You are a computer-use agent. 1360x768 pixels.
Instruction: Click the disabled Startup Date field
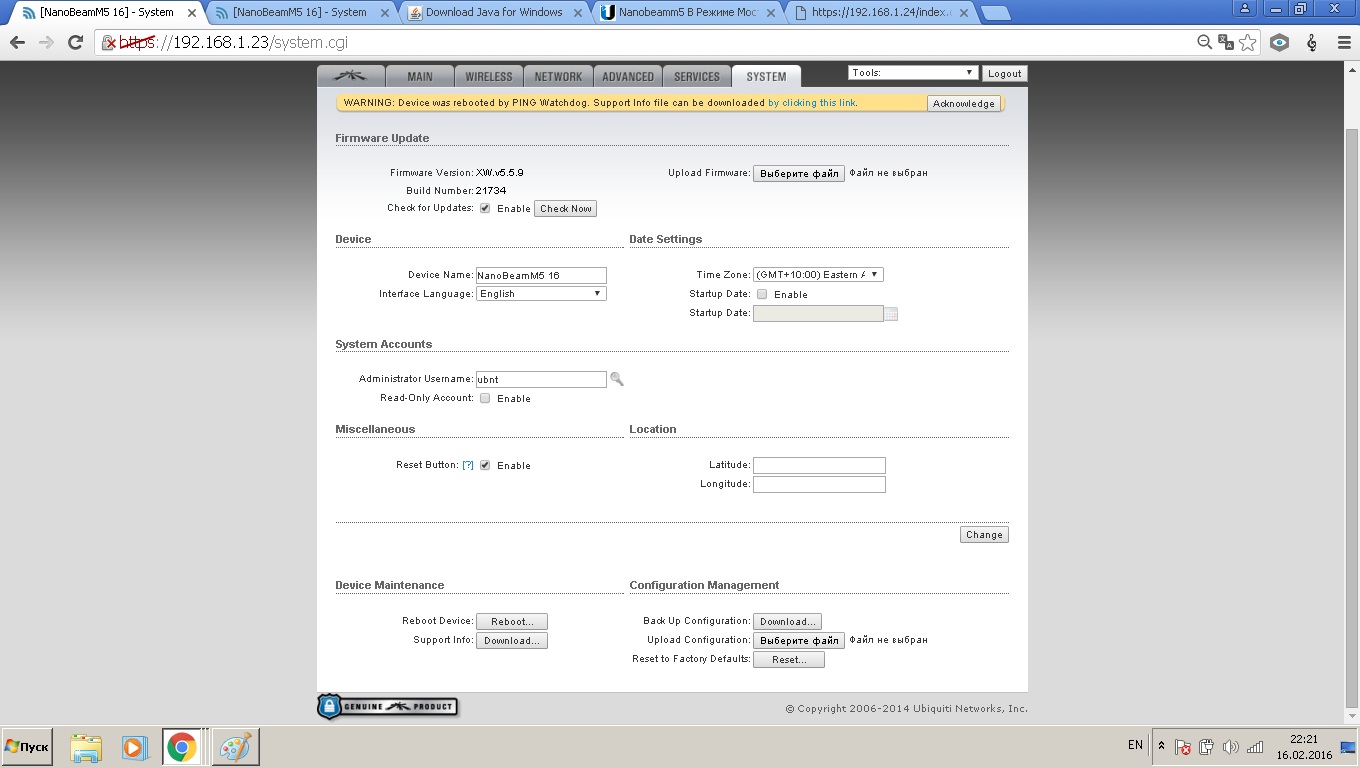click(818, 313)
